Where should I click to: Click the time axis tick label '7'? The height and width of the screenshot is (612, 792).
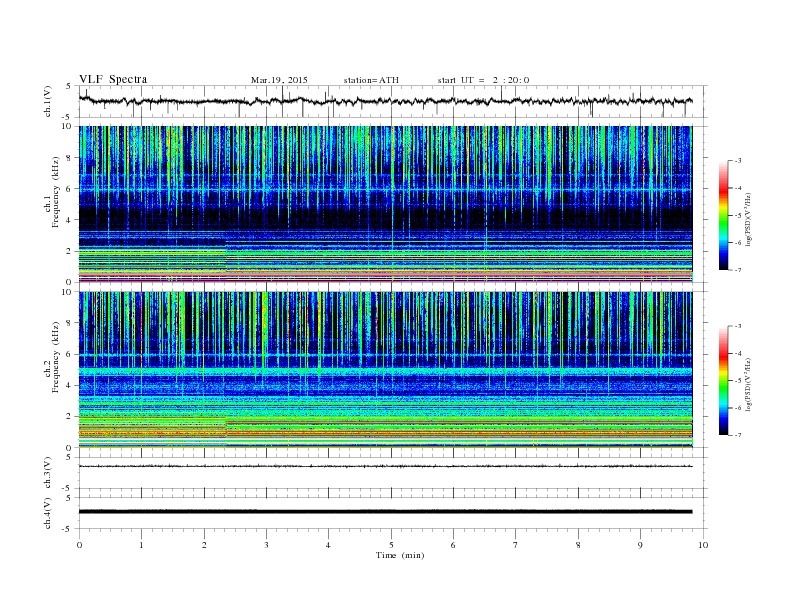516,545
